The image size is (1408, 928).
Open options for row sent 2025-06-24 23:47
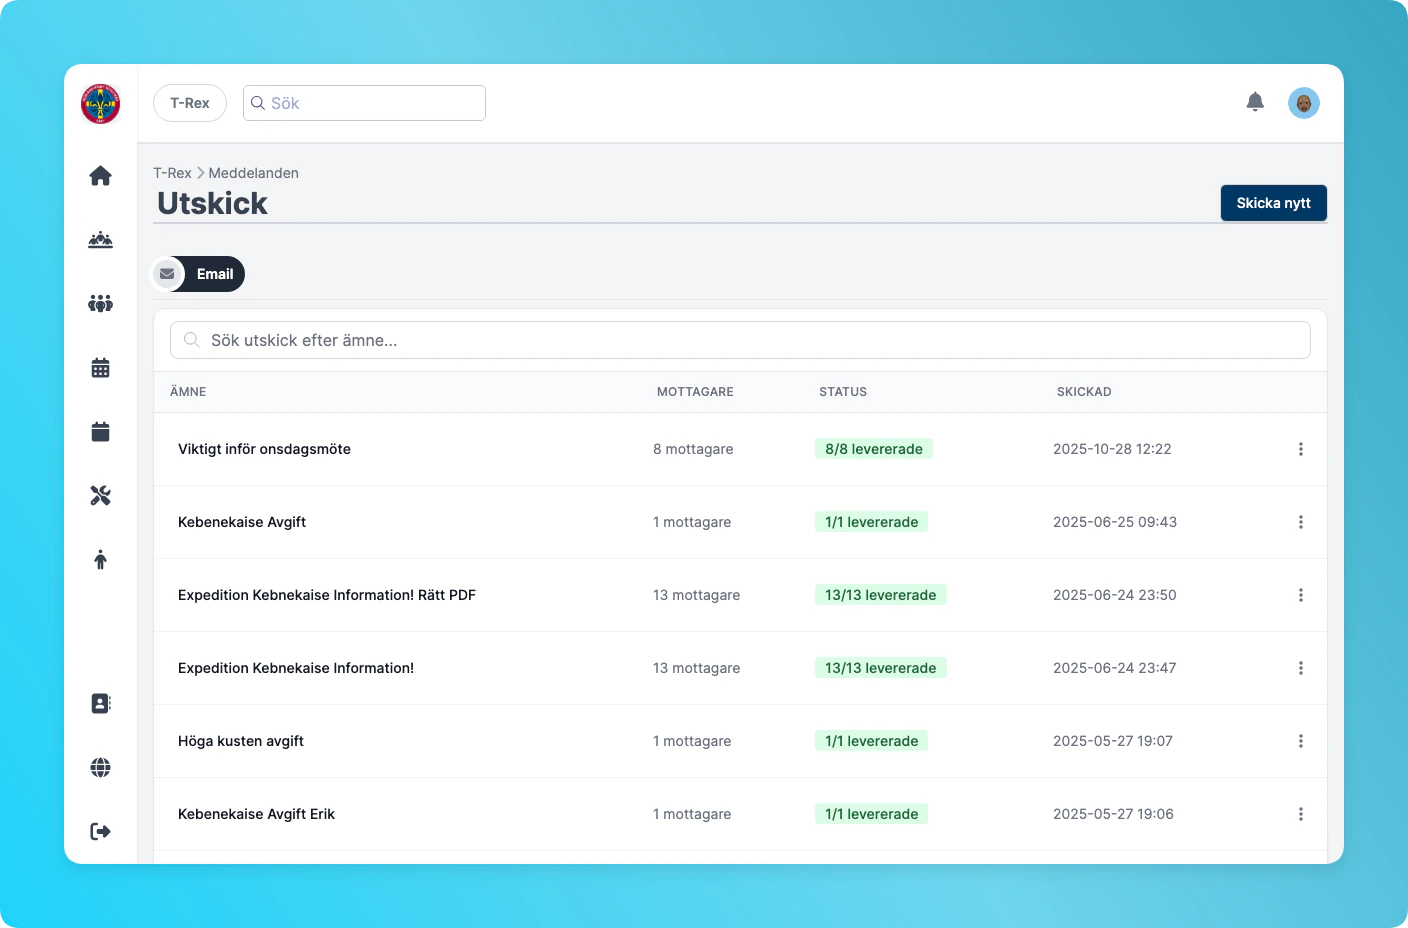click(1301, 668)
